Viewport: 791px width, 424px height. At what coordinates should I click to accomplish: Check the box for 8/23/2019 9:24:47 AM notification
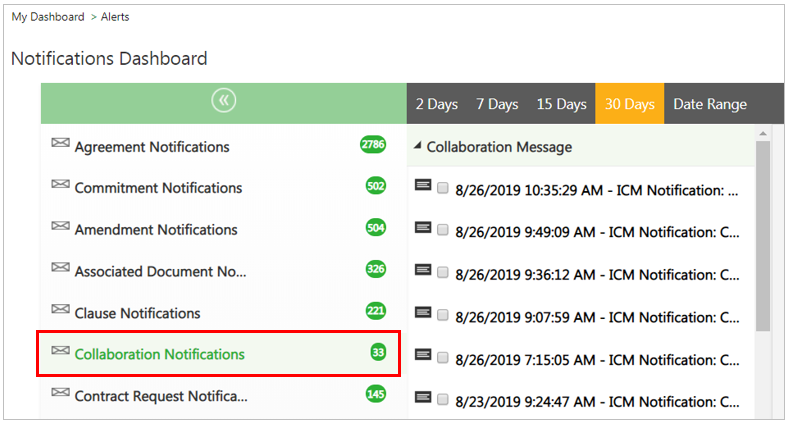click(x=443, y=397)
